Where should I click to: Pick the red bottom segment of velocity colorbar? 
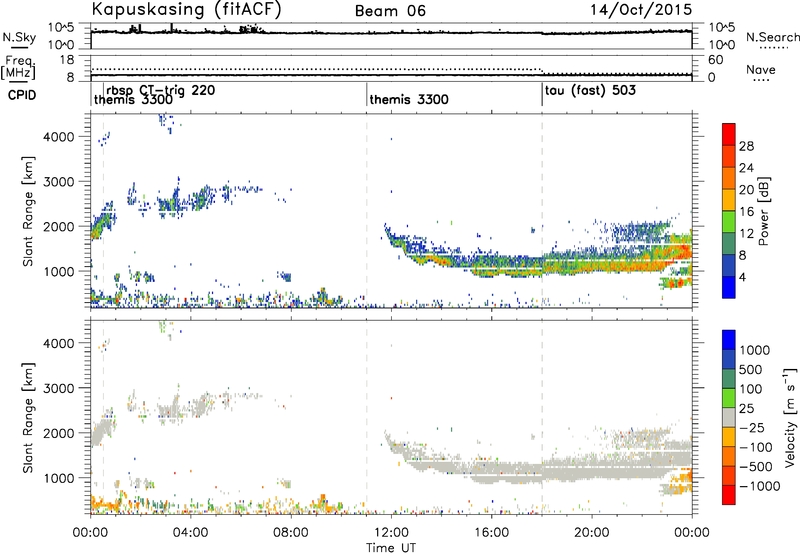click(729, 495)
